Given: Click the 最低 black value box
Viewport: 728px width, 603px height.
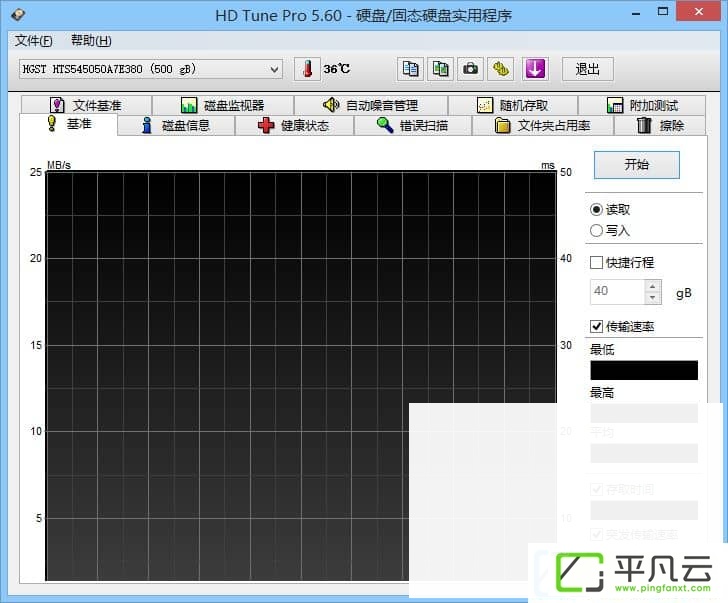Looking at the screenshot, I should [644, 370].
